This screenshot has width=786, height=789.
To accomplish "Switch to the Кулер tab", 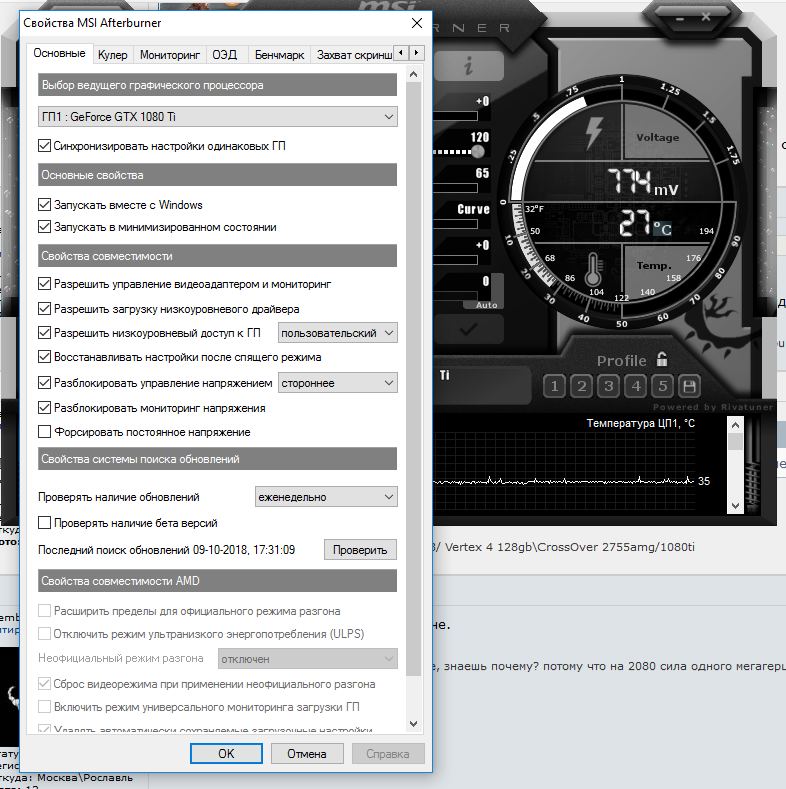I will [113, 55].
